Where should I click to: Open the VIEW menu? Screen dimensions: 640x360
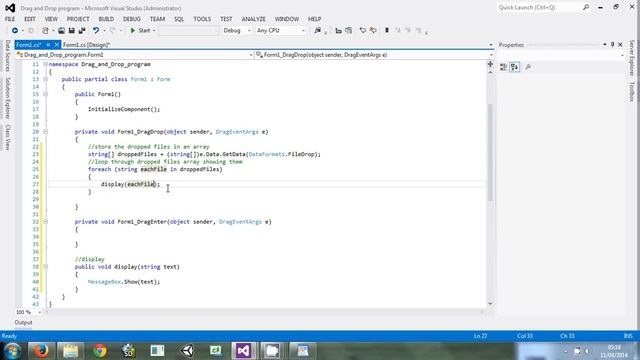coord(51,19)
